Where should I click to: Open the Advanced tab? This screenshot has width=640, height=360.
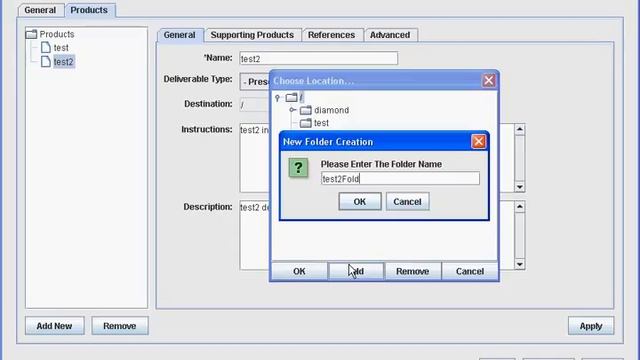390,35
